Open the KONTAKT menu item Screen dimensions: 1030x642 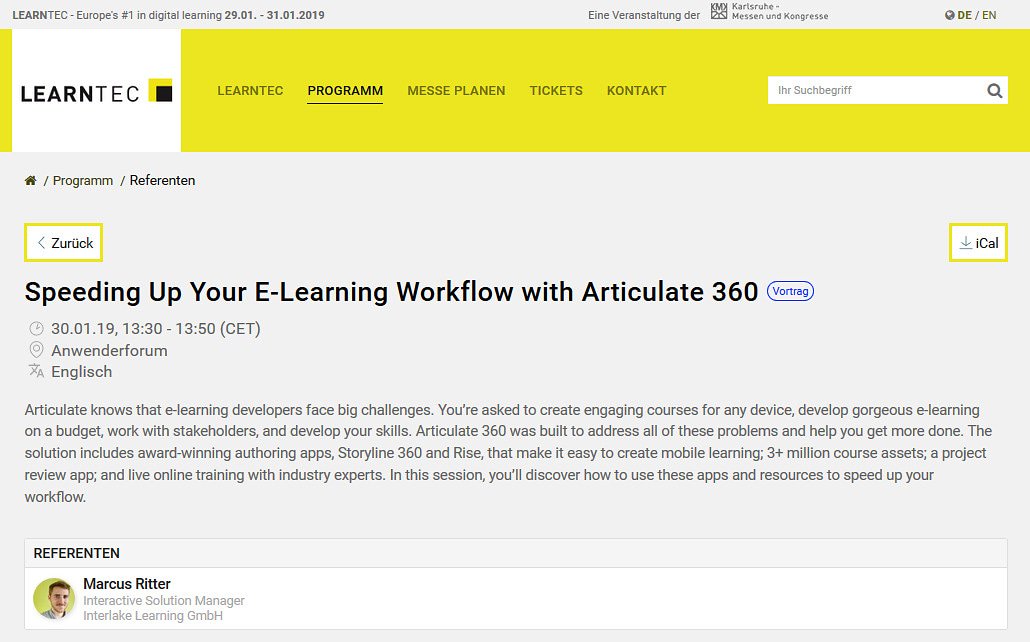tap(636, 90)
